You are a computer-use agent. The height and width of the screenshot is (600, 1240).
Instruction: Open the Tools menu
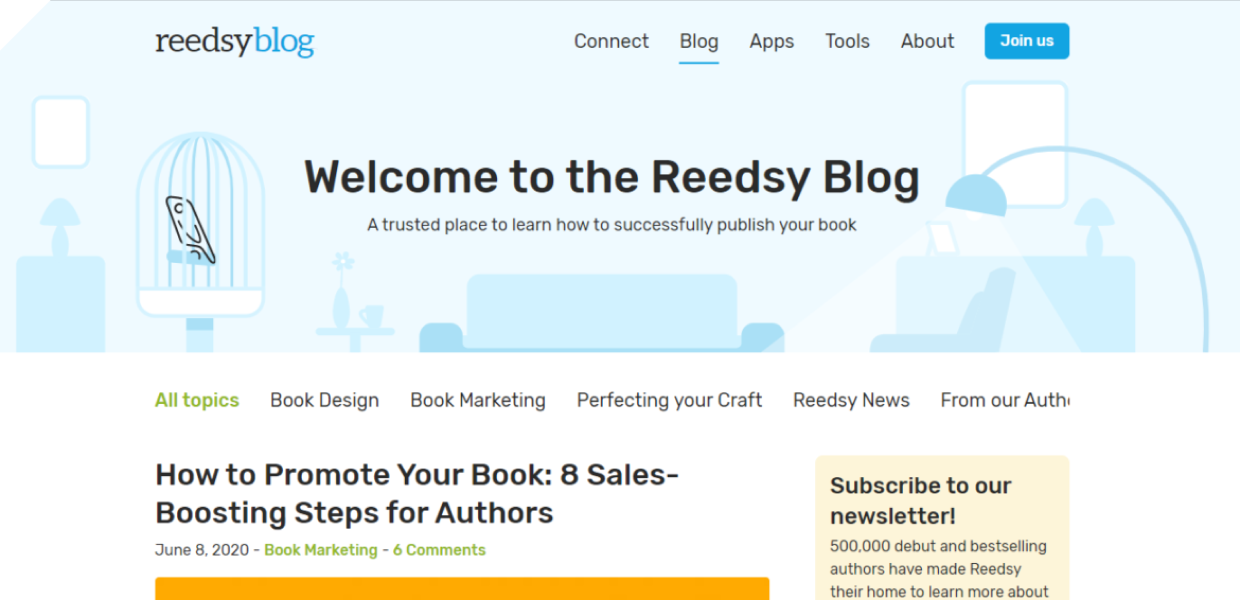click(847, 41)
